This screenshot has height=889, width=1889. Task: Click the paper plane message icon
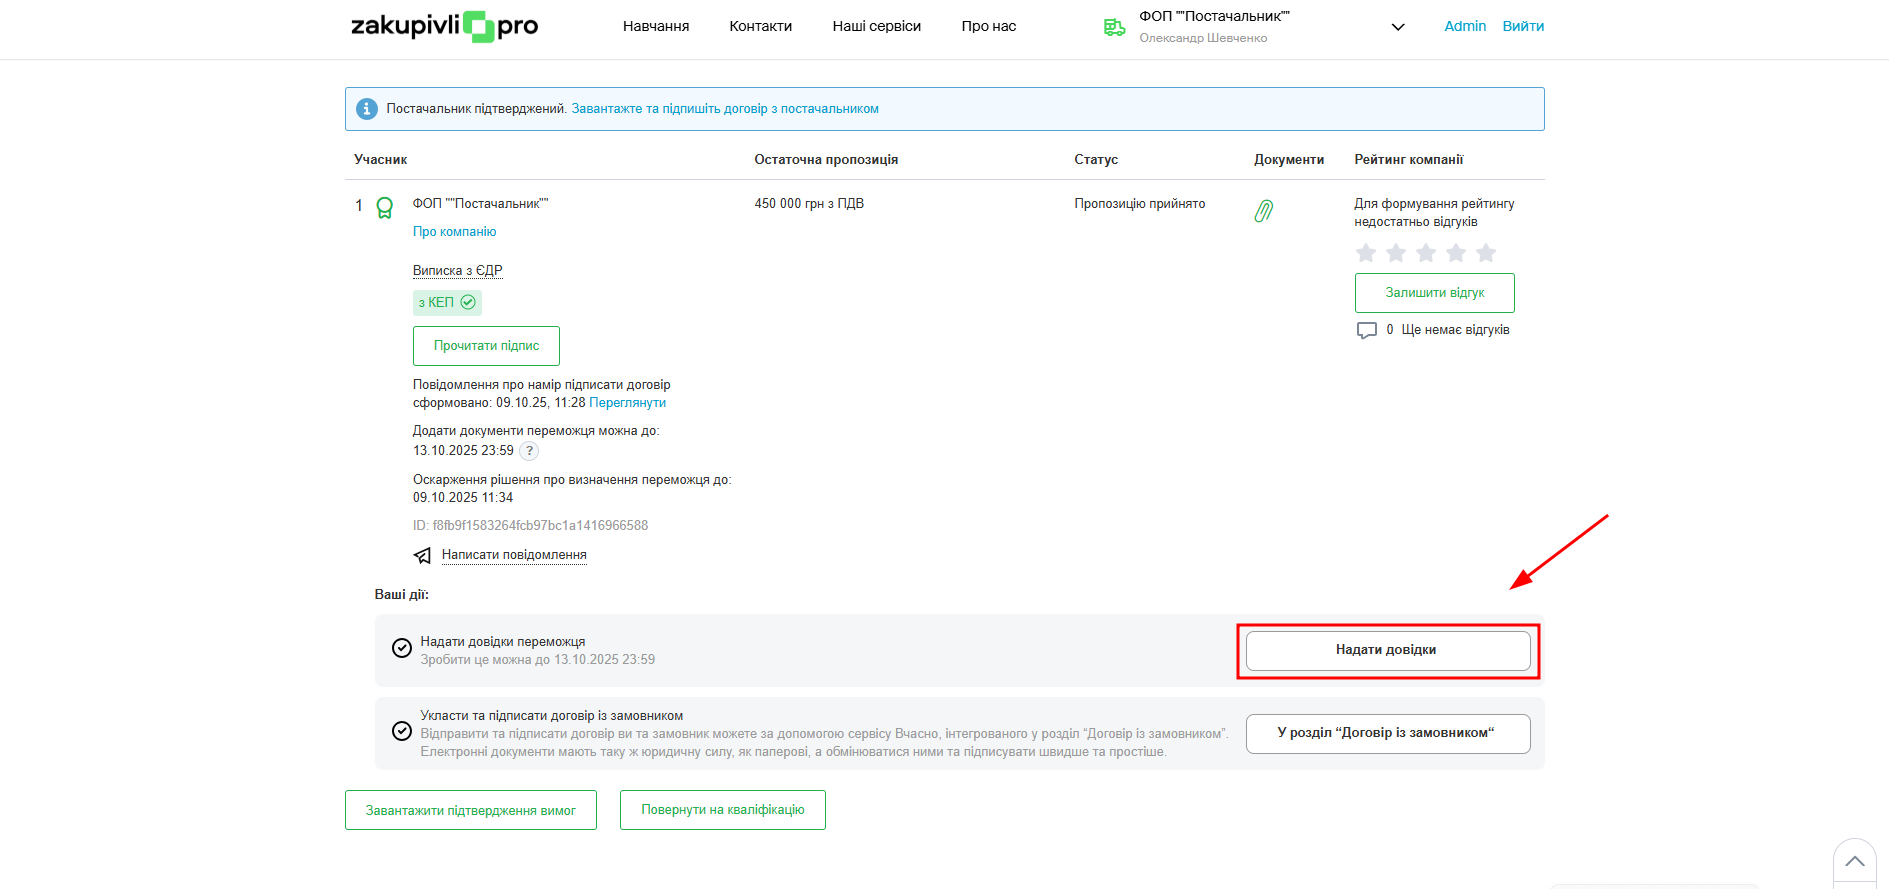tap(423, 556)
